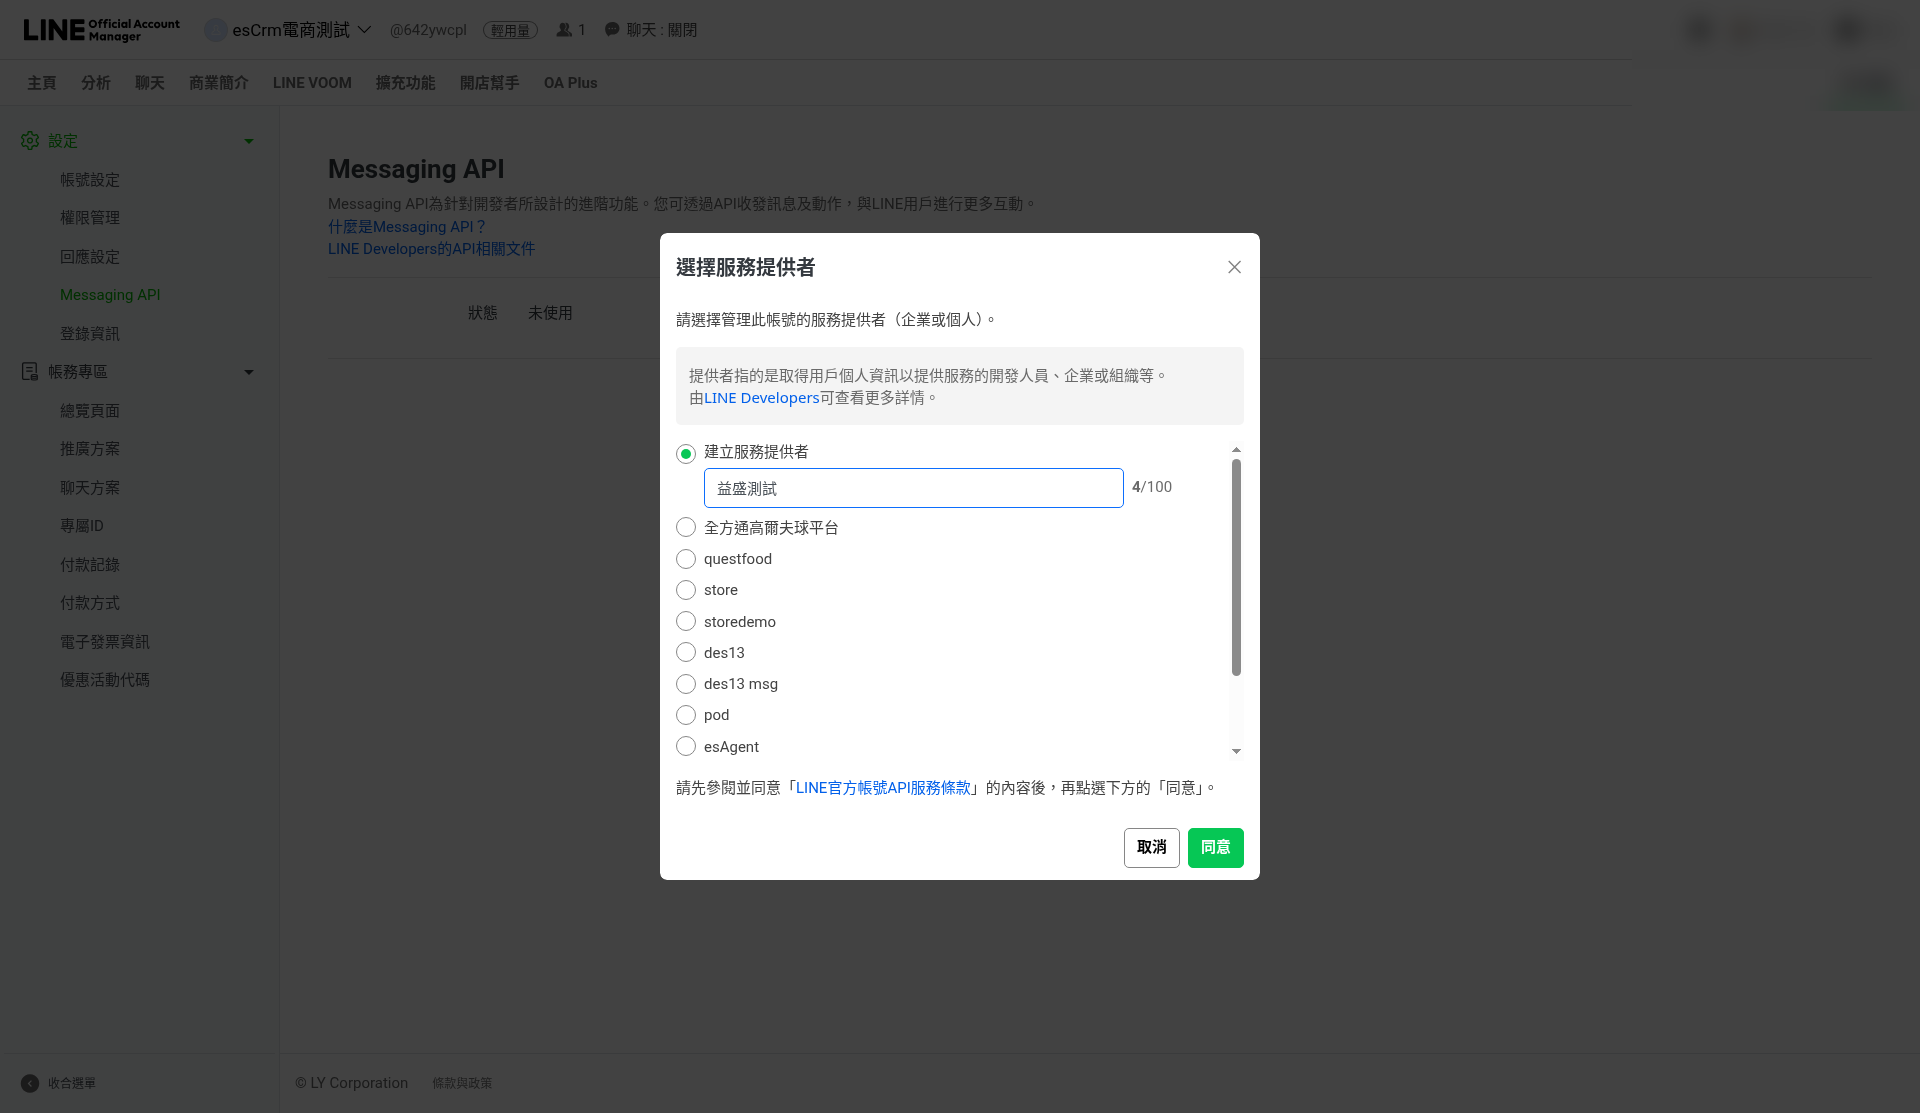Click the invoice icon beside 帳務專區
This screenshot has height=1113, width=1920.
coord(30,372)
